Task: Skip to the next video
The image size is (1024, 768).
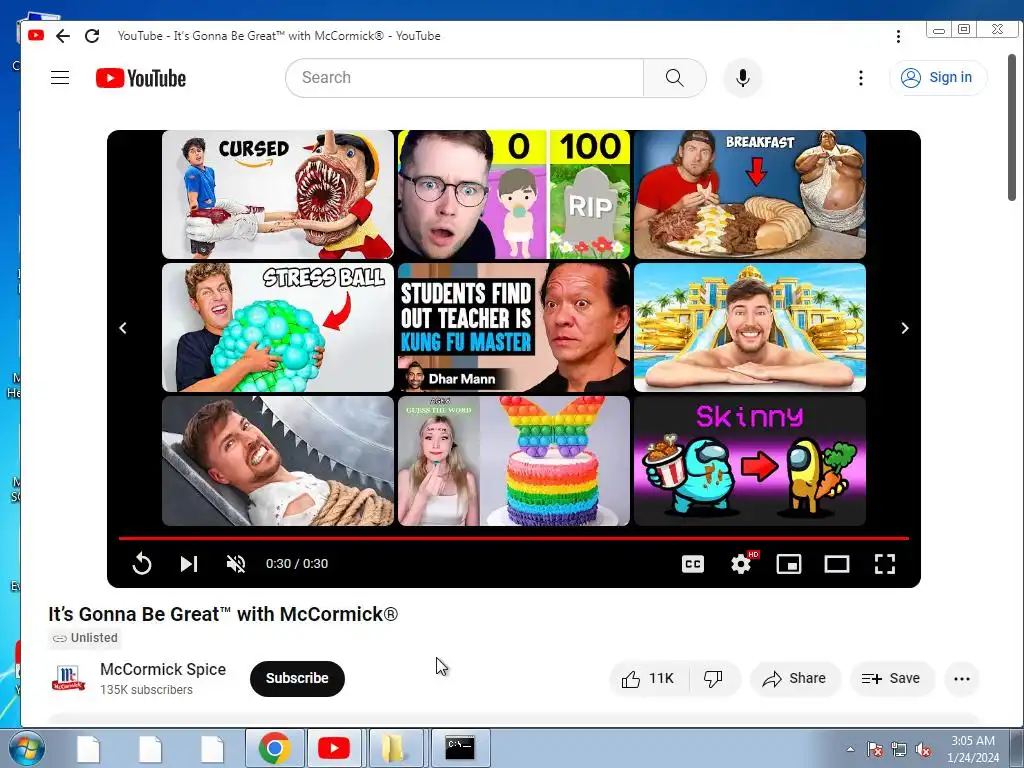Action: (189, 564)
